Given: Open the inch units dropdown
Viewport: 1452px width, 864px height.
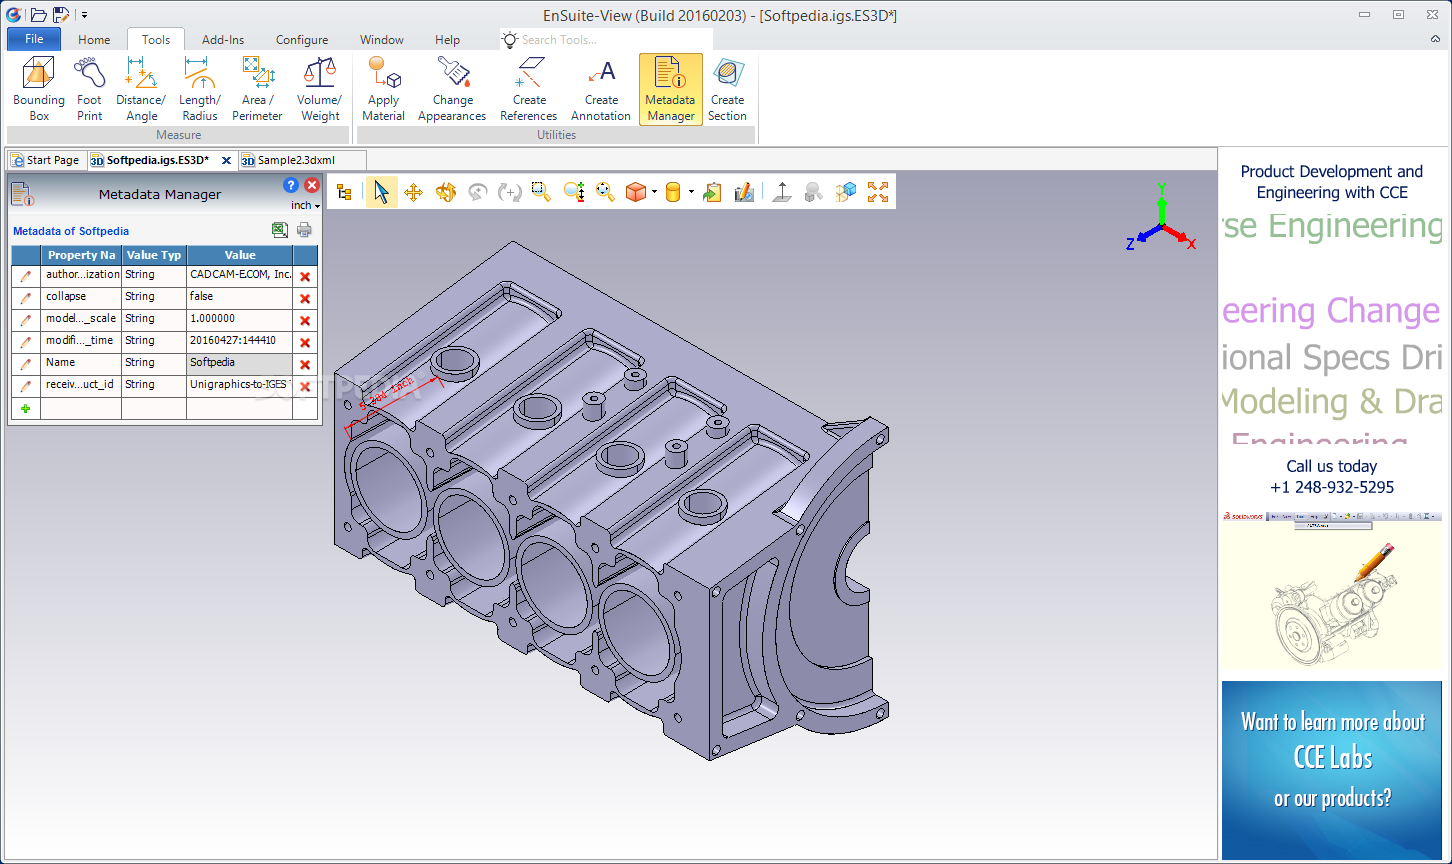Looking at the screenshot, I should 305,205.
